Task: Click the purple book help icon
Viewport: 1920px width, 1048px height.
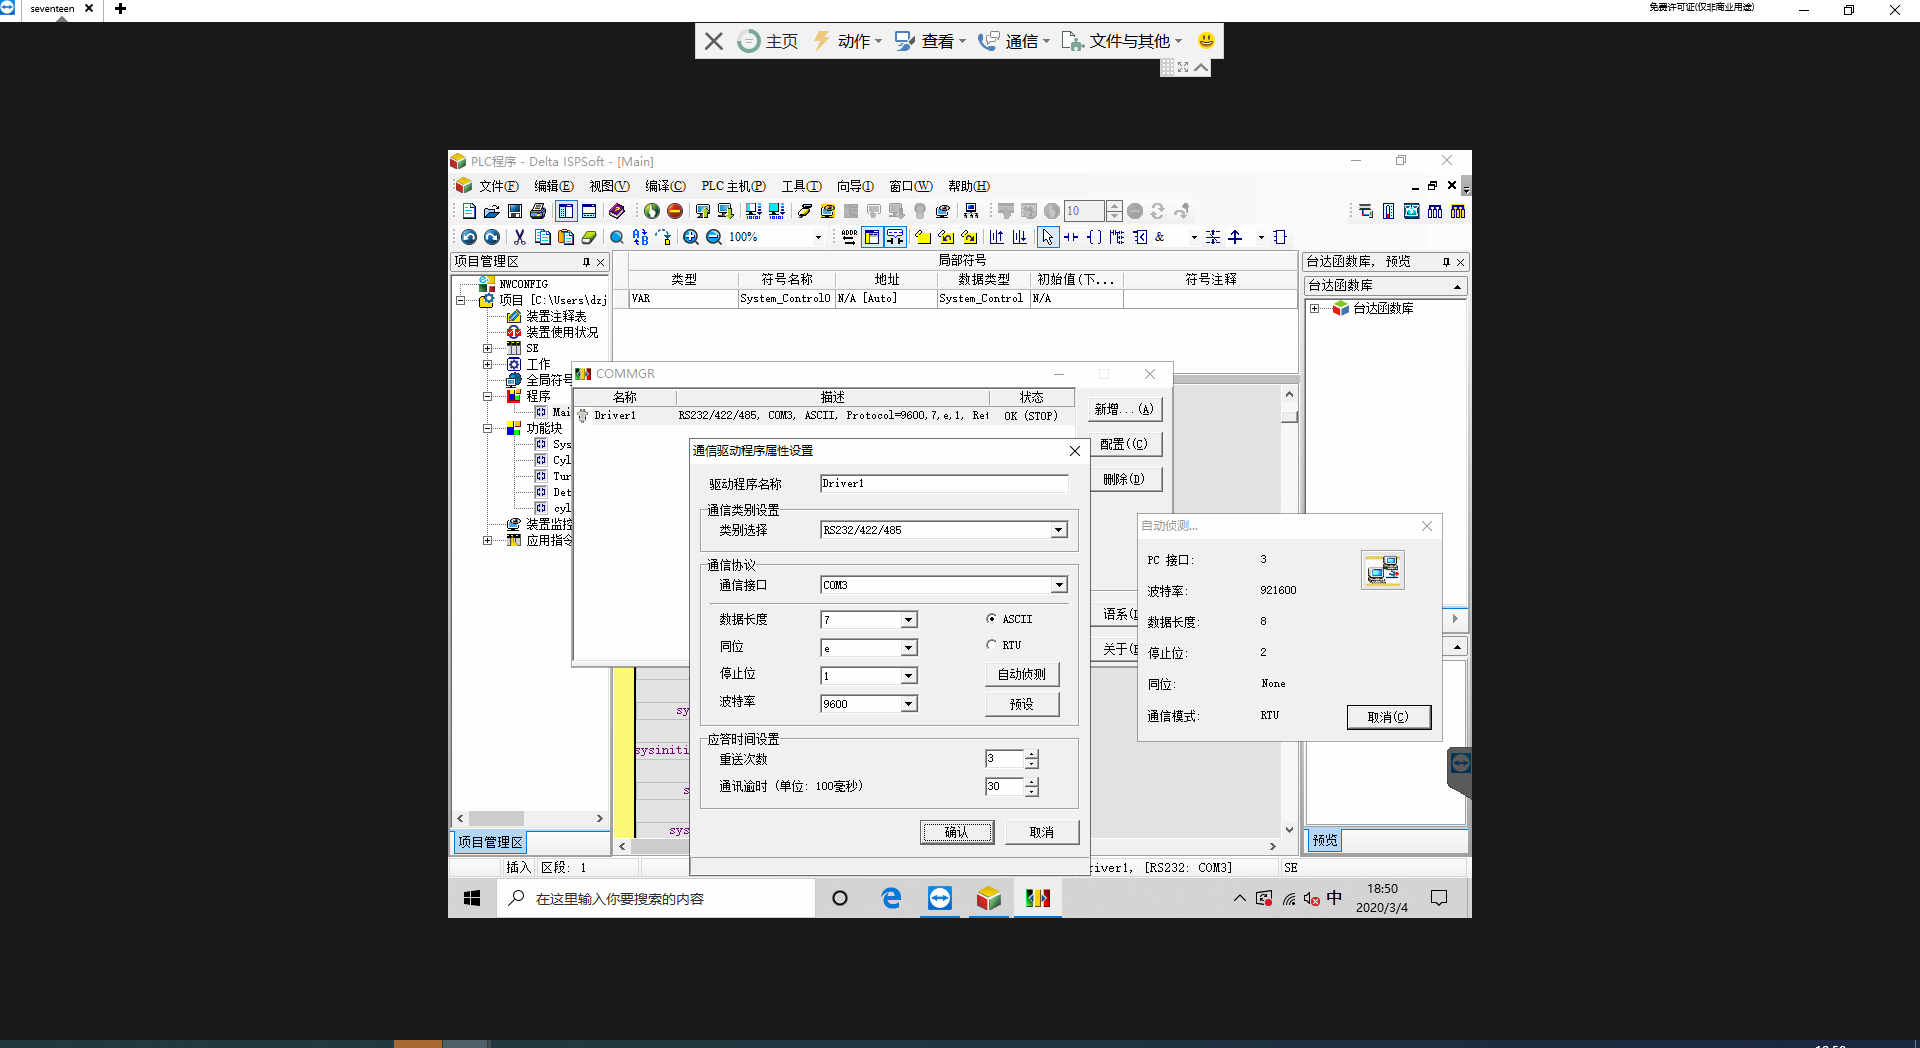Action: 617,211
